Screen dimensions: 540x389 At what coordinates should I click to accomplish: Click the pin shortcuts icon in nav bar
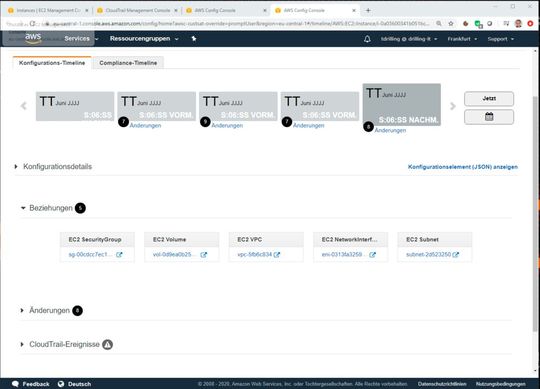[194, 39]
